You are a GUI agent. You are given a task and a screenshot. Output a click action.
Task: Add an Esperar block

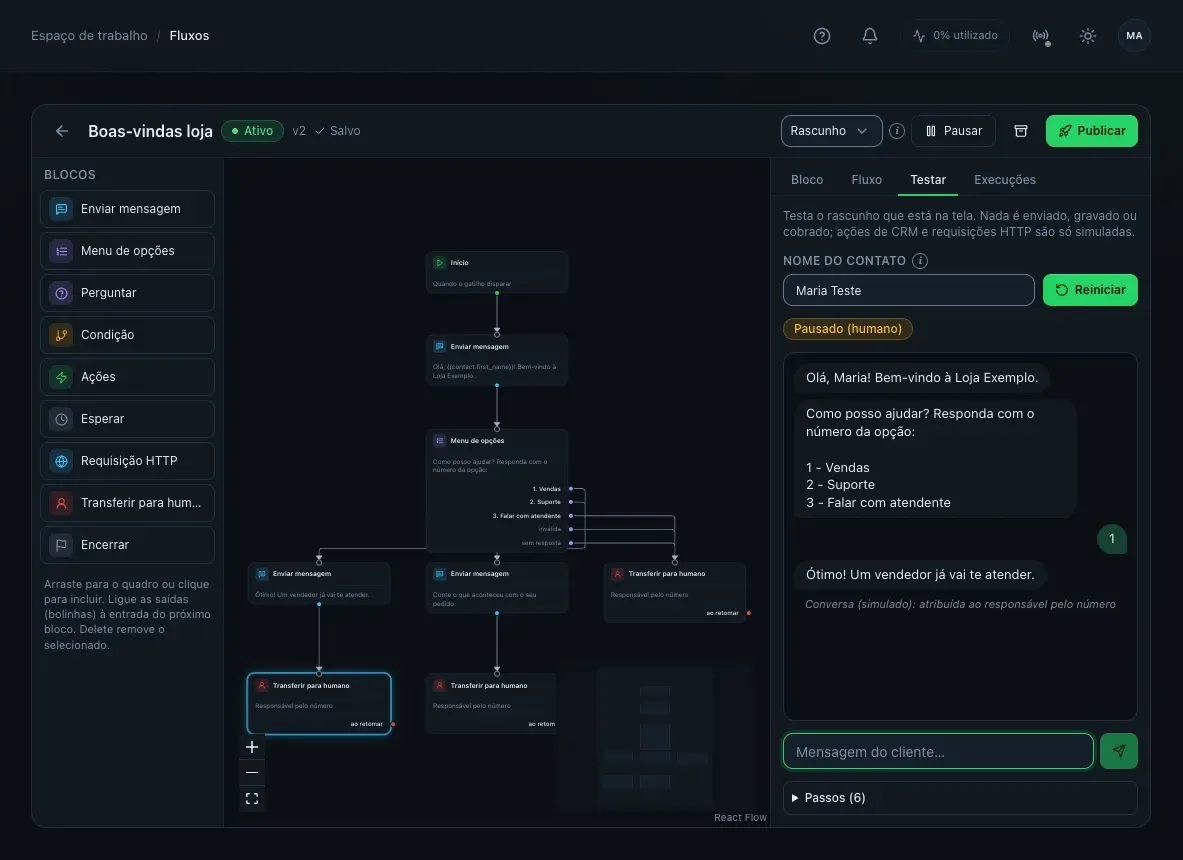128,419
